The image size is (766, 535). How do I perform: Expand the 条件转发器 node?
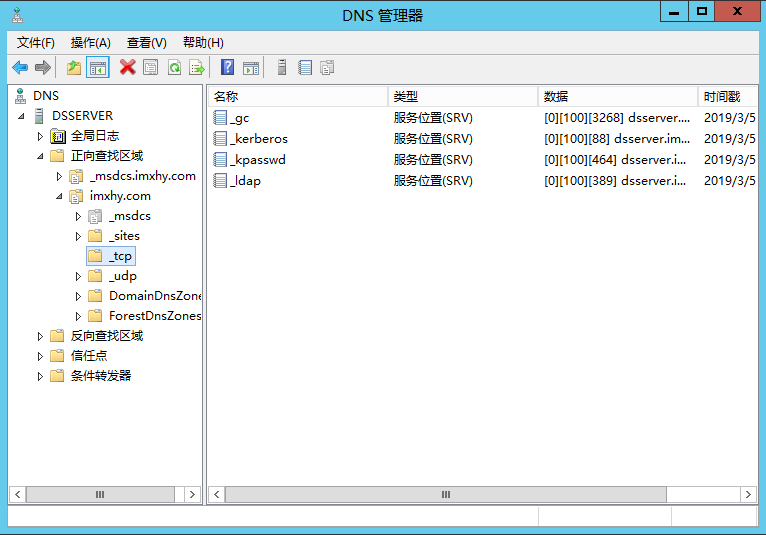pos(41,376)
